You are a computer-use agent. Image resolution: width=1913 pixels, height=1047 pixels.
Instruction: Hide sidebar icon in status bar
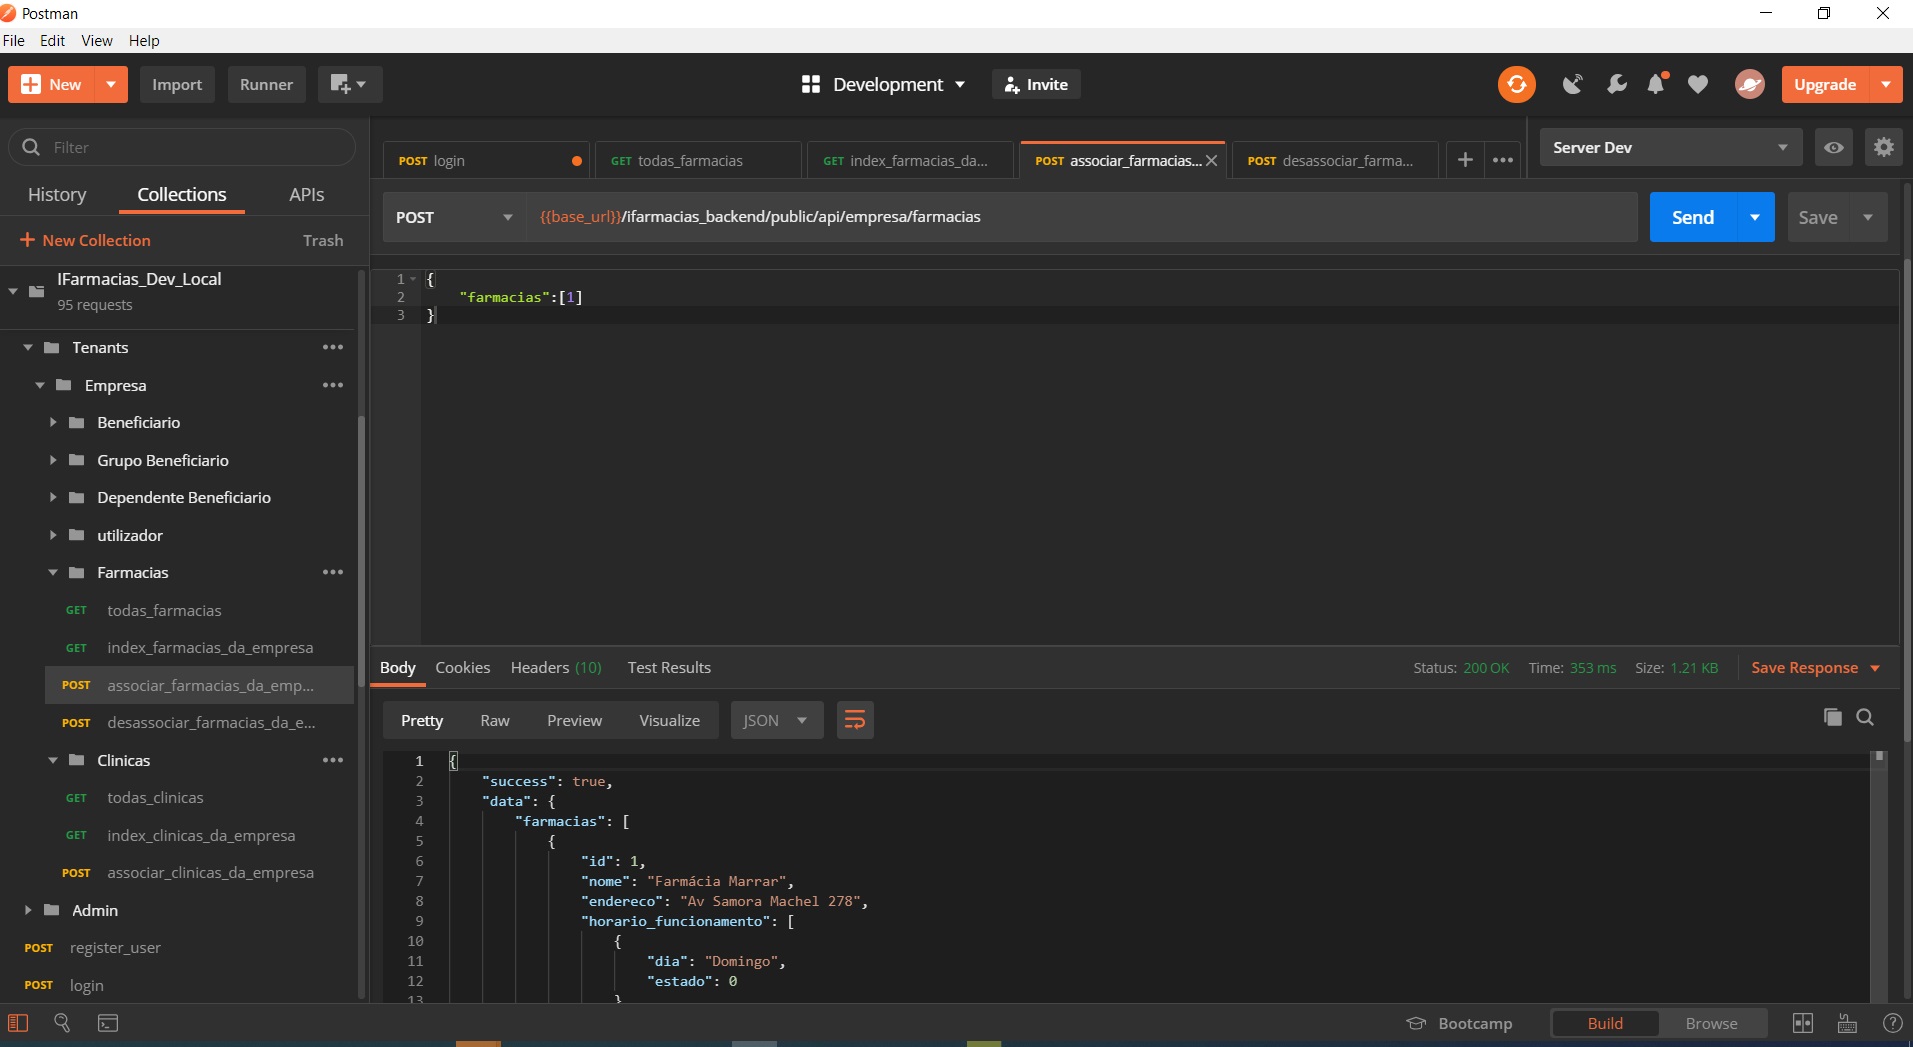pos(18,1023)
